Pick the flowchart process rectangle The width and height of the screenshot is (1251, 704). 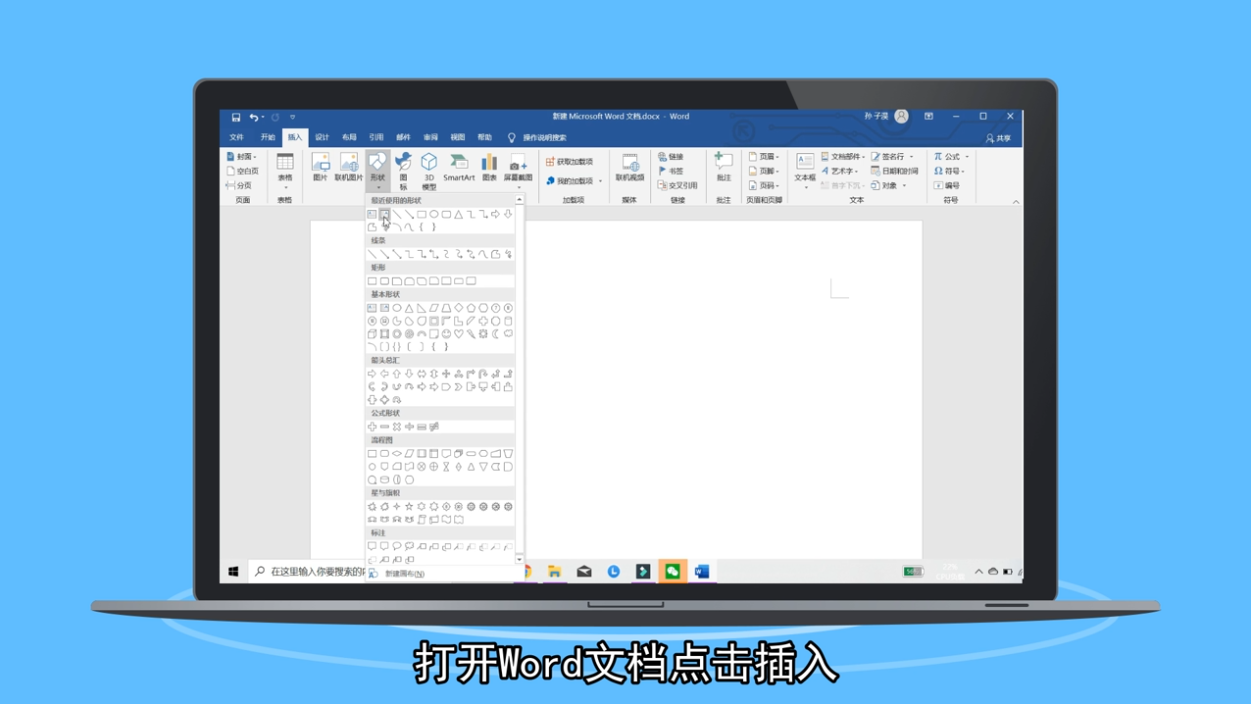pyautogui.click(x=372, y=453)
